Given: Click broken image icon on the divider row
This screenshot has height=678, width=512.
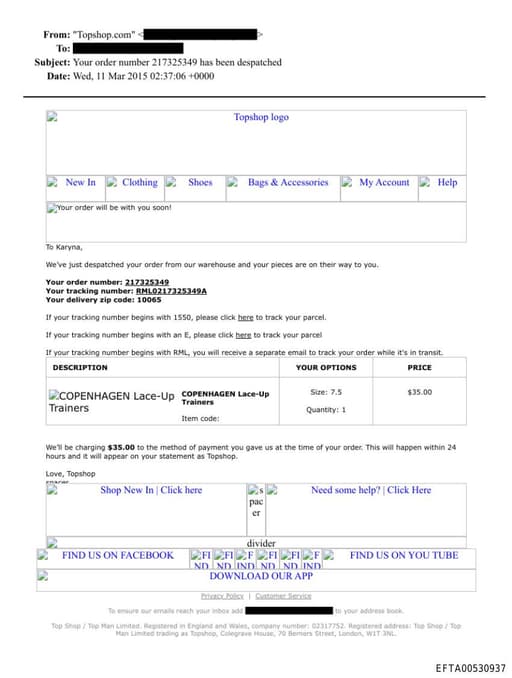Looking at the screenshot, I should pos(52,542).
